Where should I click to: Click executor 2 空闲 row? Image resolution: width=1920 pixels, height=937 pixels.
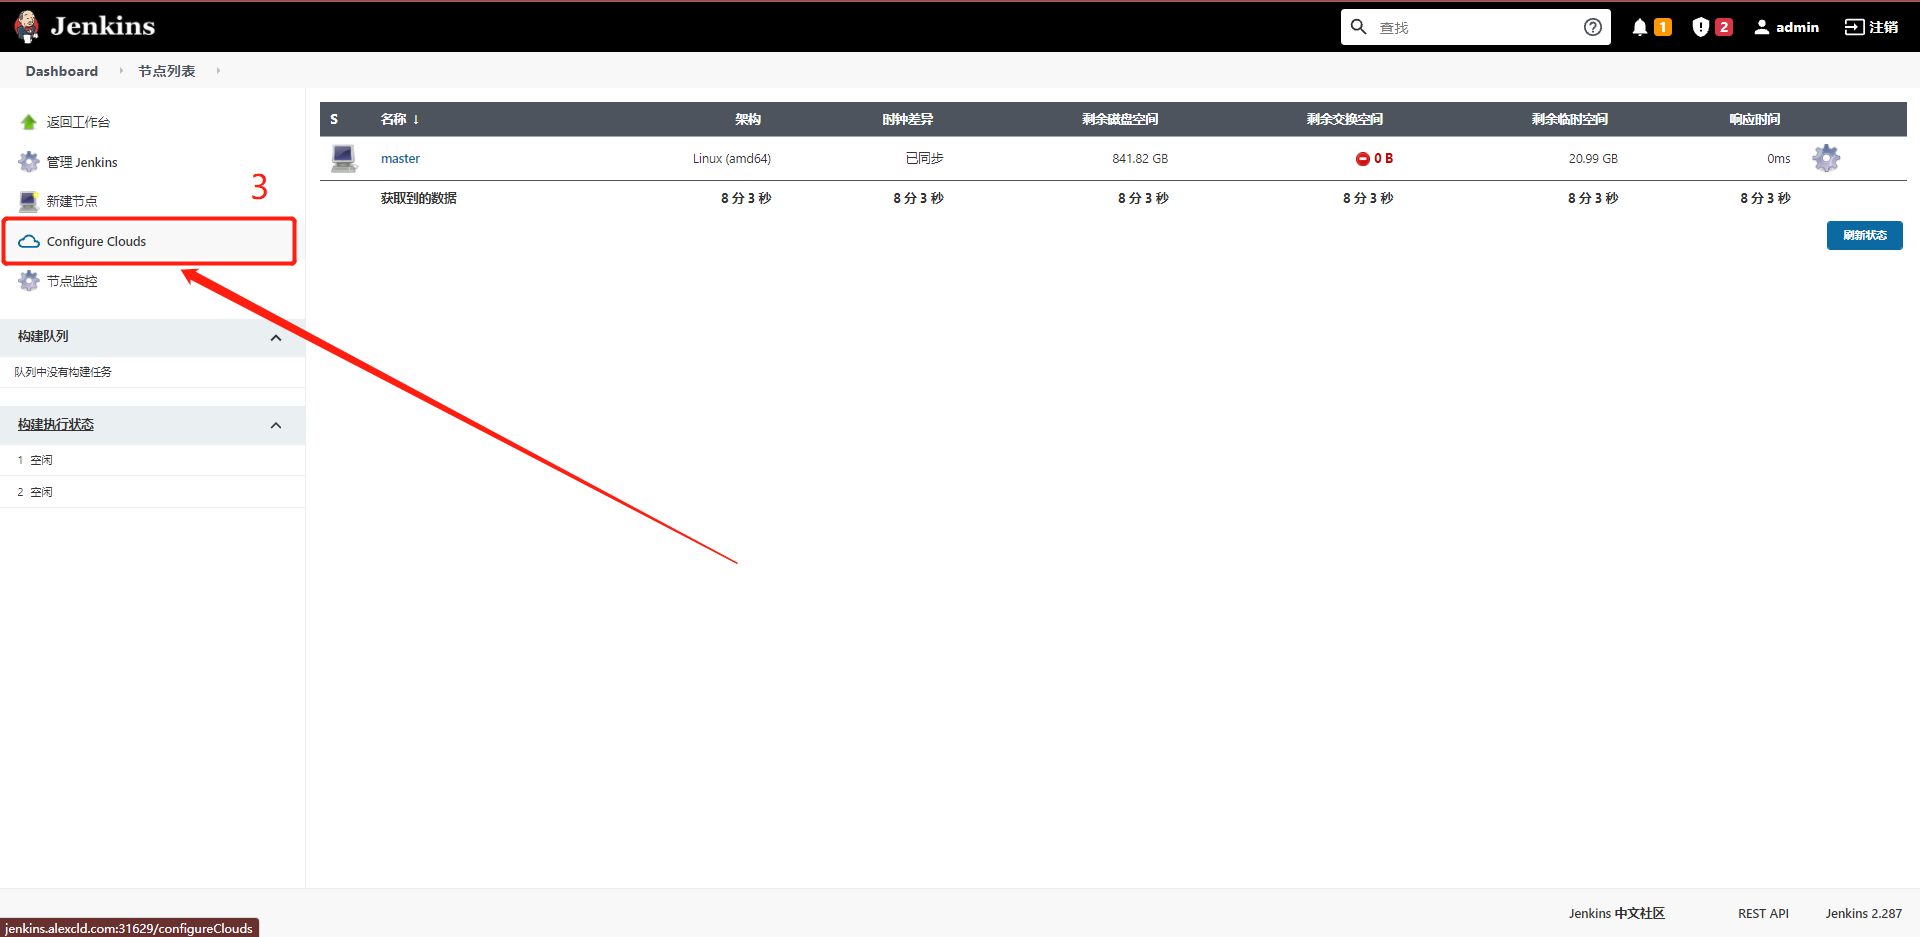(x=152, y=492)
